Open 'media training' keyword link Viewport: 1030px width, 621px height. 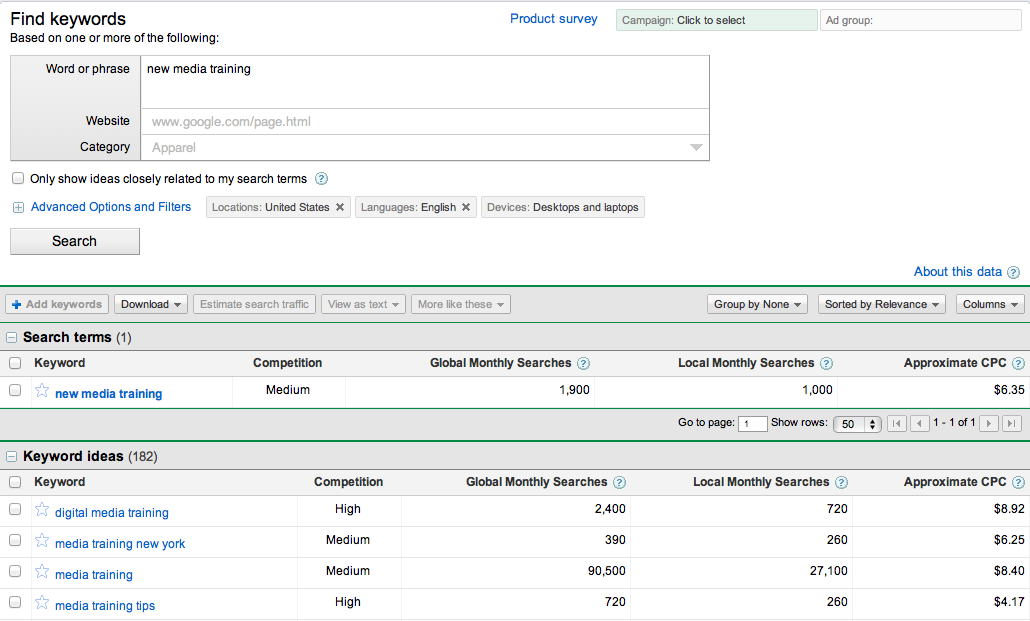coord(94,574)
